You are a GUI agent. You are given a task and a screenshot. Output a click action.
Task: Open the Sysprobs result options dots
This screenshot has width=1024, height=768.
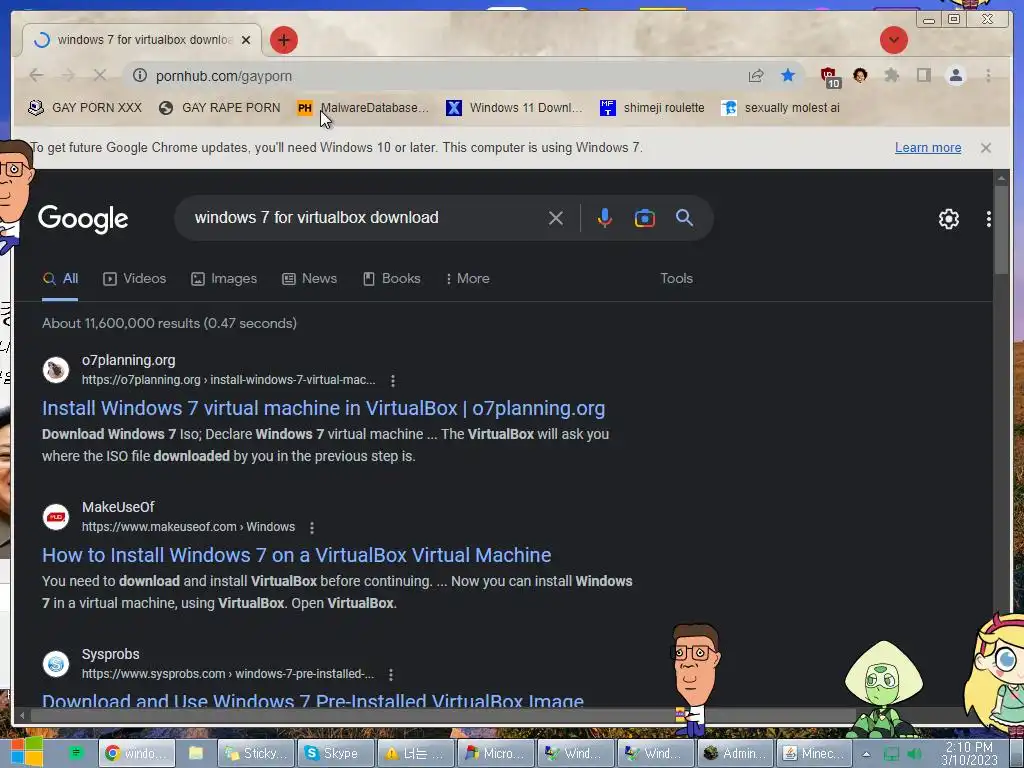click(x=391, y=674)
